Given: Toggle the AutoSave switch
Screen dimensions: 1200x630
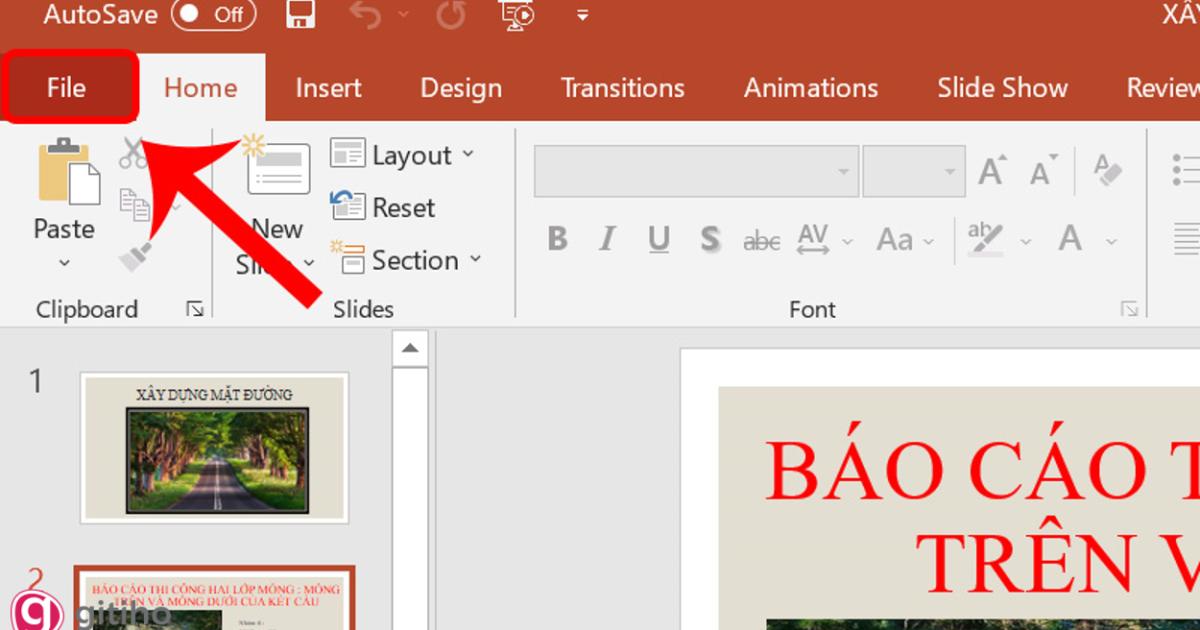Looking at the screenshot, I should (213, 15).
